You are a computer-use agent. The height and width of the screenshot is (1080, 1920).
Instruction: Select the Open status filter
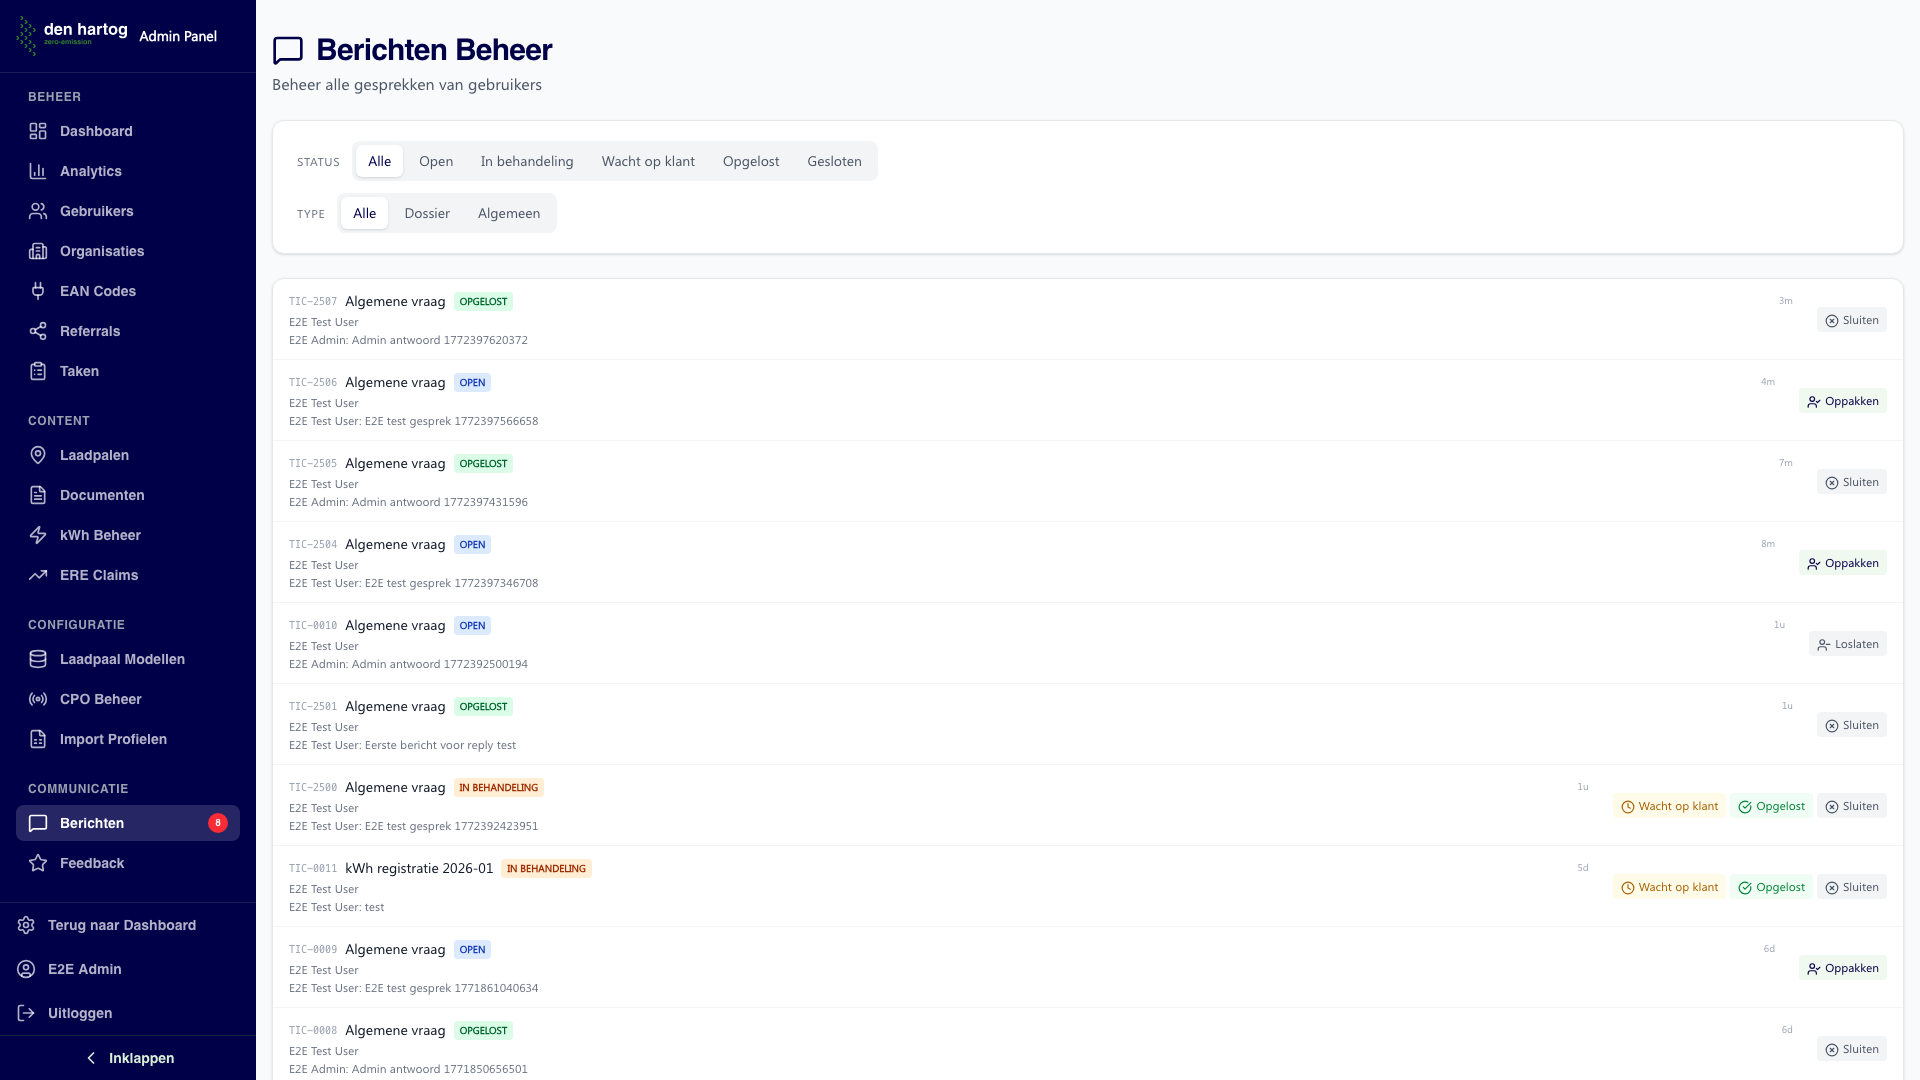(x=435, y=161)
